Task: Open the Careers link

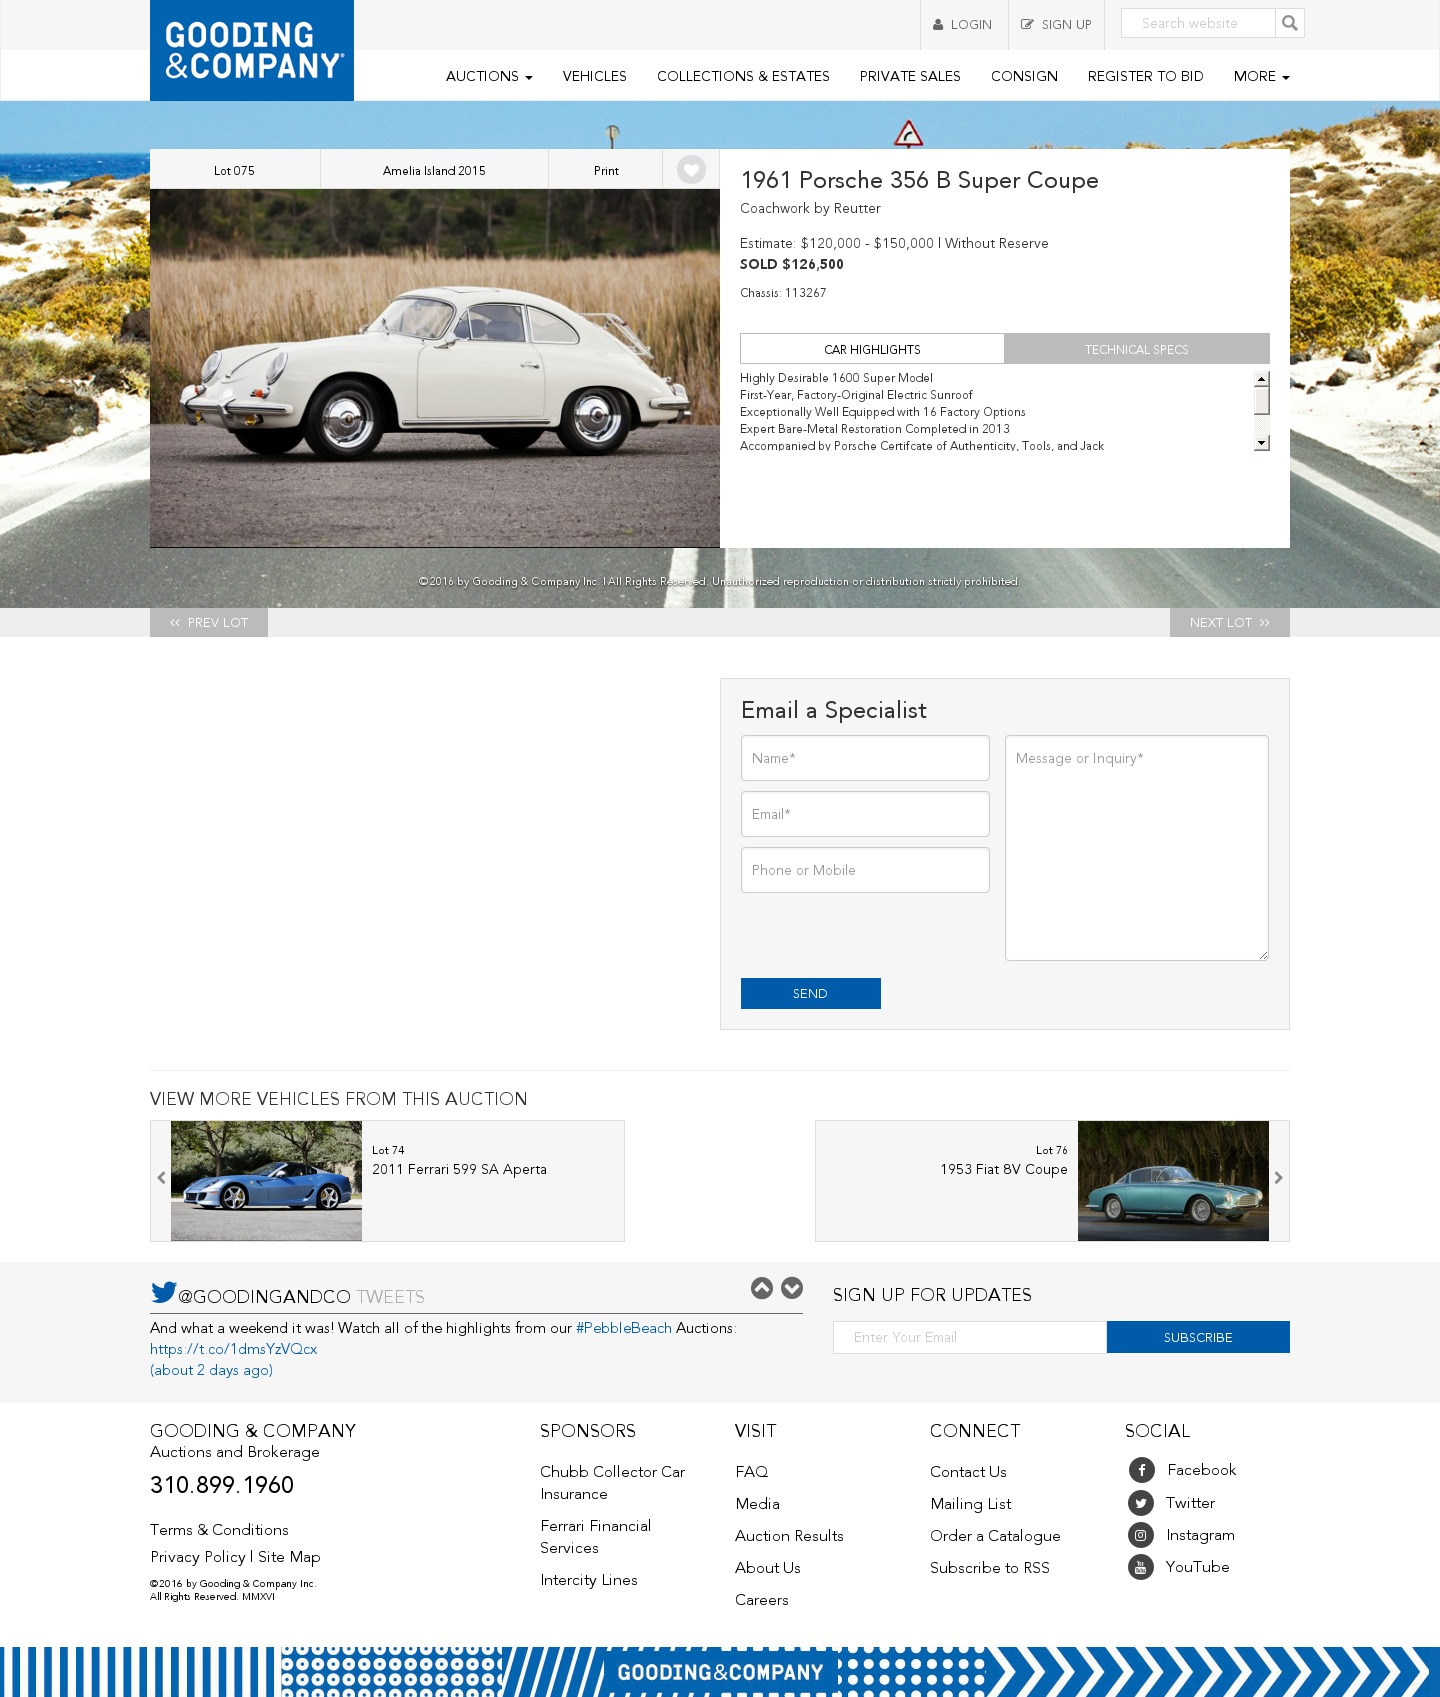Action: click(762, 1600)
